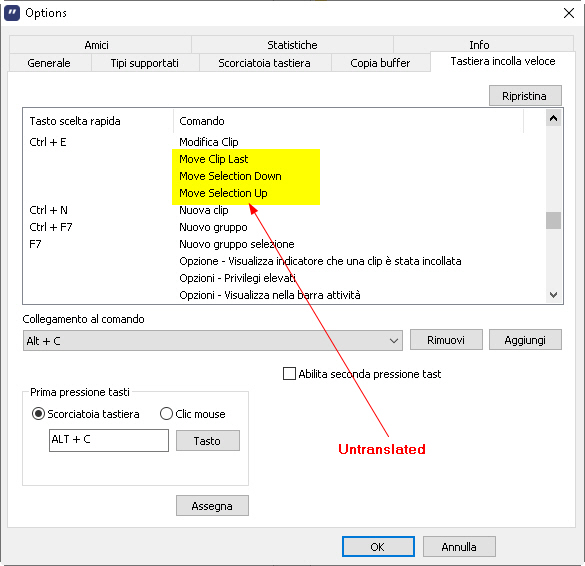585x566 pixels.
Task: Click the command list scrollbar thumb
Action: (x=553, y=220)
